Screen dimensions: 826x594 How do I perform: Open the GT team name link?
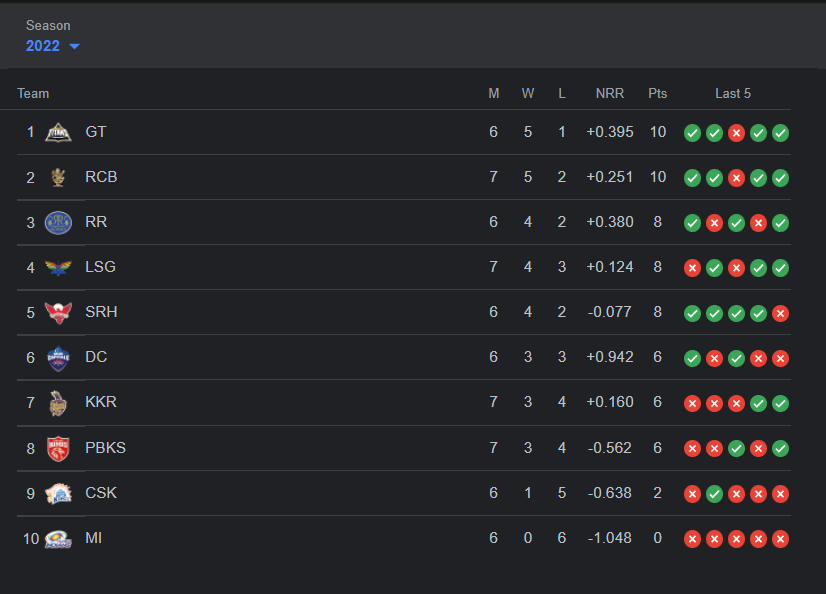(x=96, y=132)
